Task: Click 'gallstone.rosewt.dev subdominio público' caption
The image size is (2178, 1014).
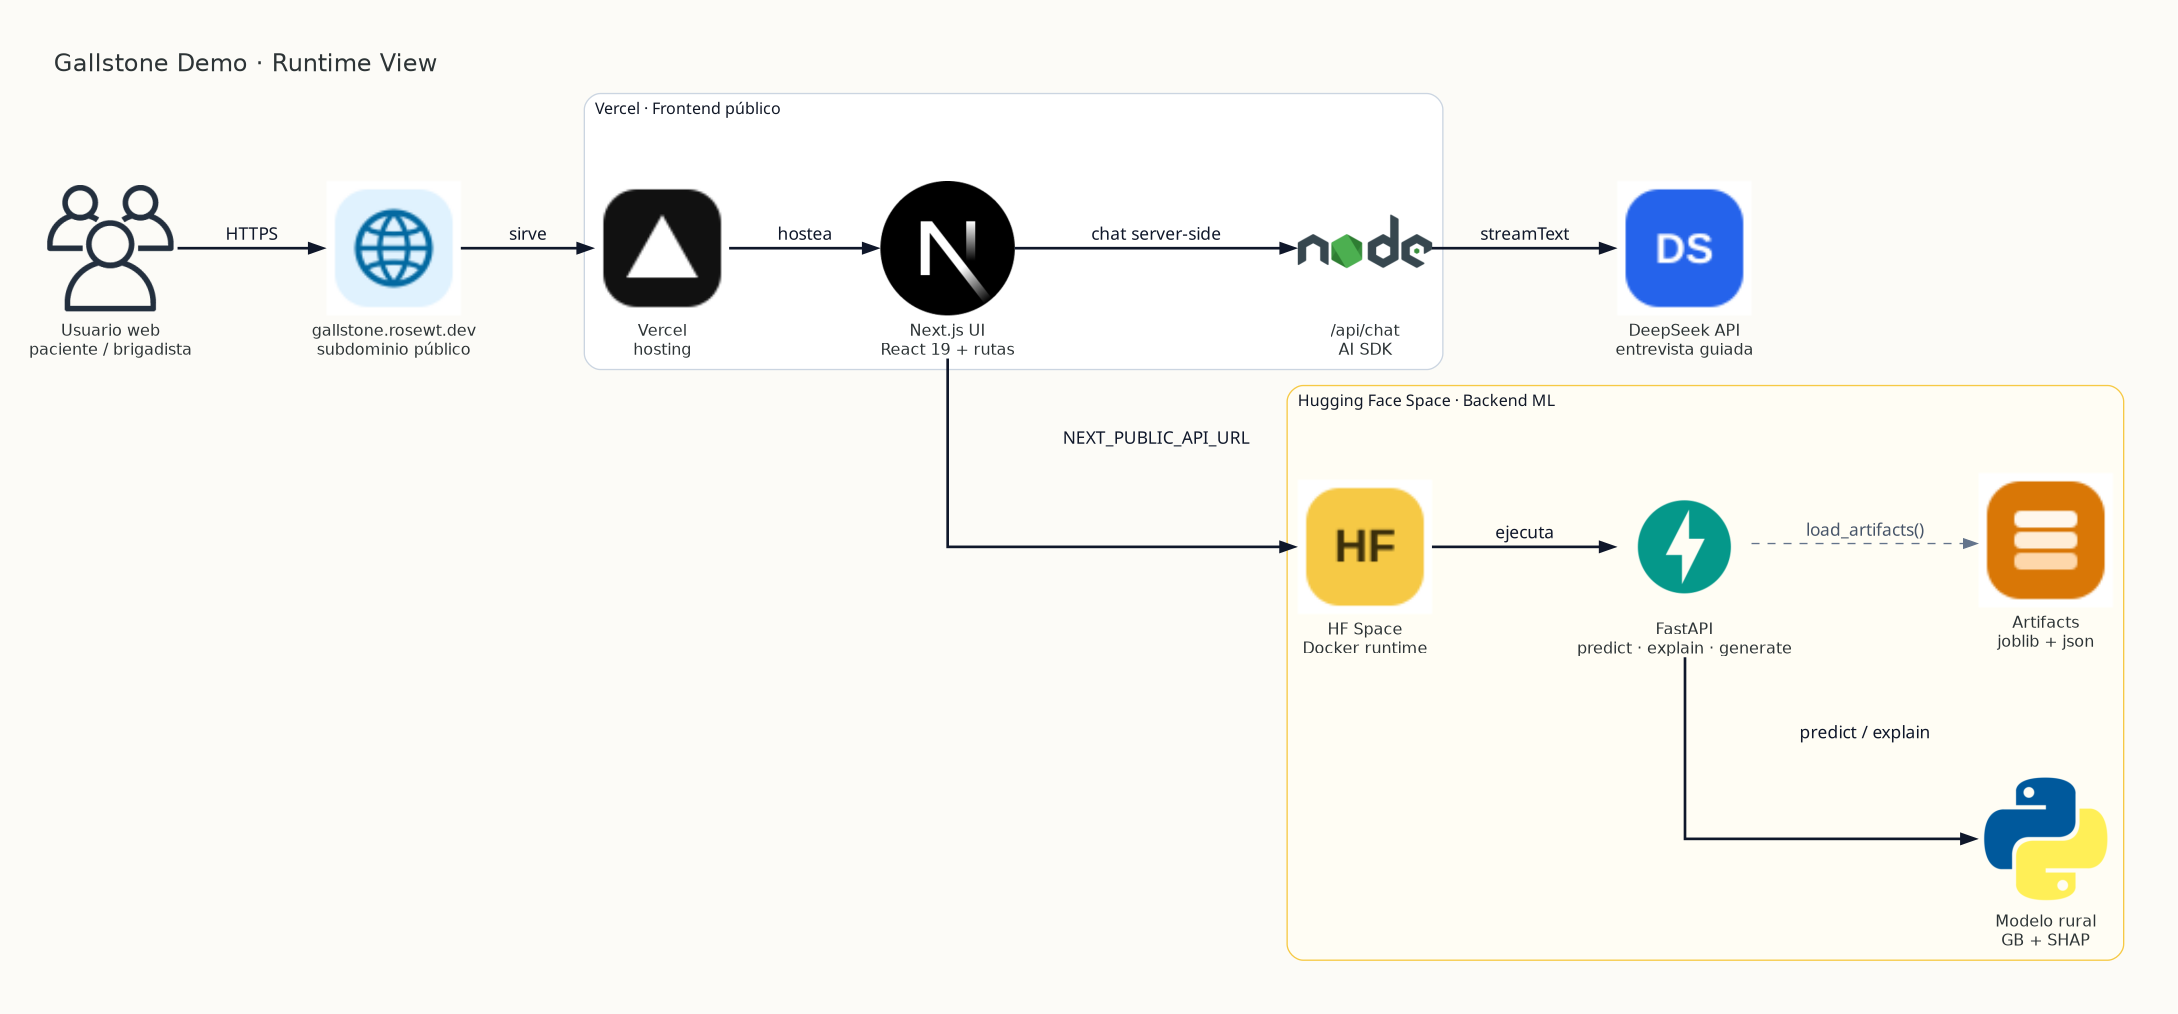Action: point(393,339)
